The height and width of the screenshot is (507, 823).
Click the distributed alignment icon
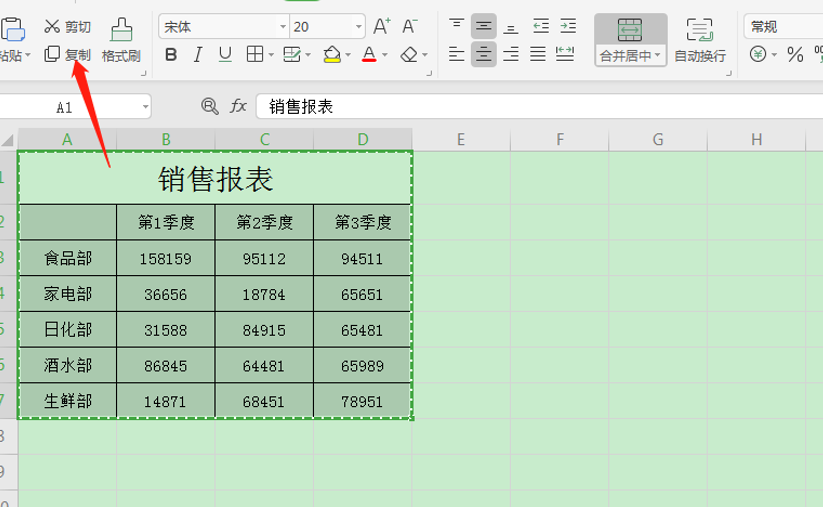tap(565, 54)
